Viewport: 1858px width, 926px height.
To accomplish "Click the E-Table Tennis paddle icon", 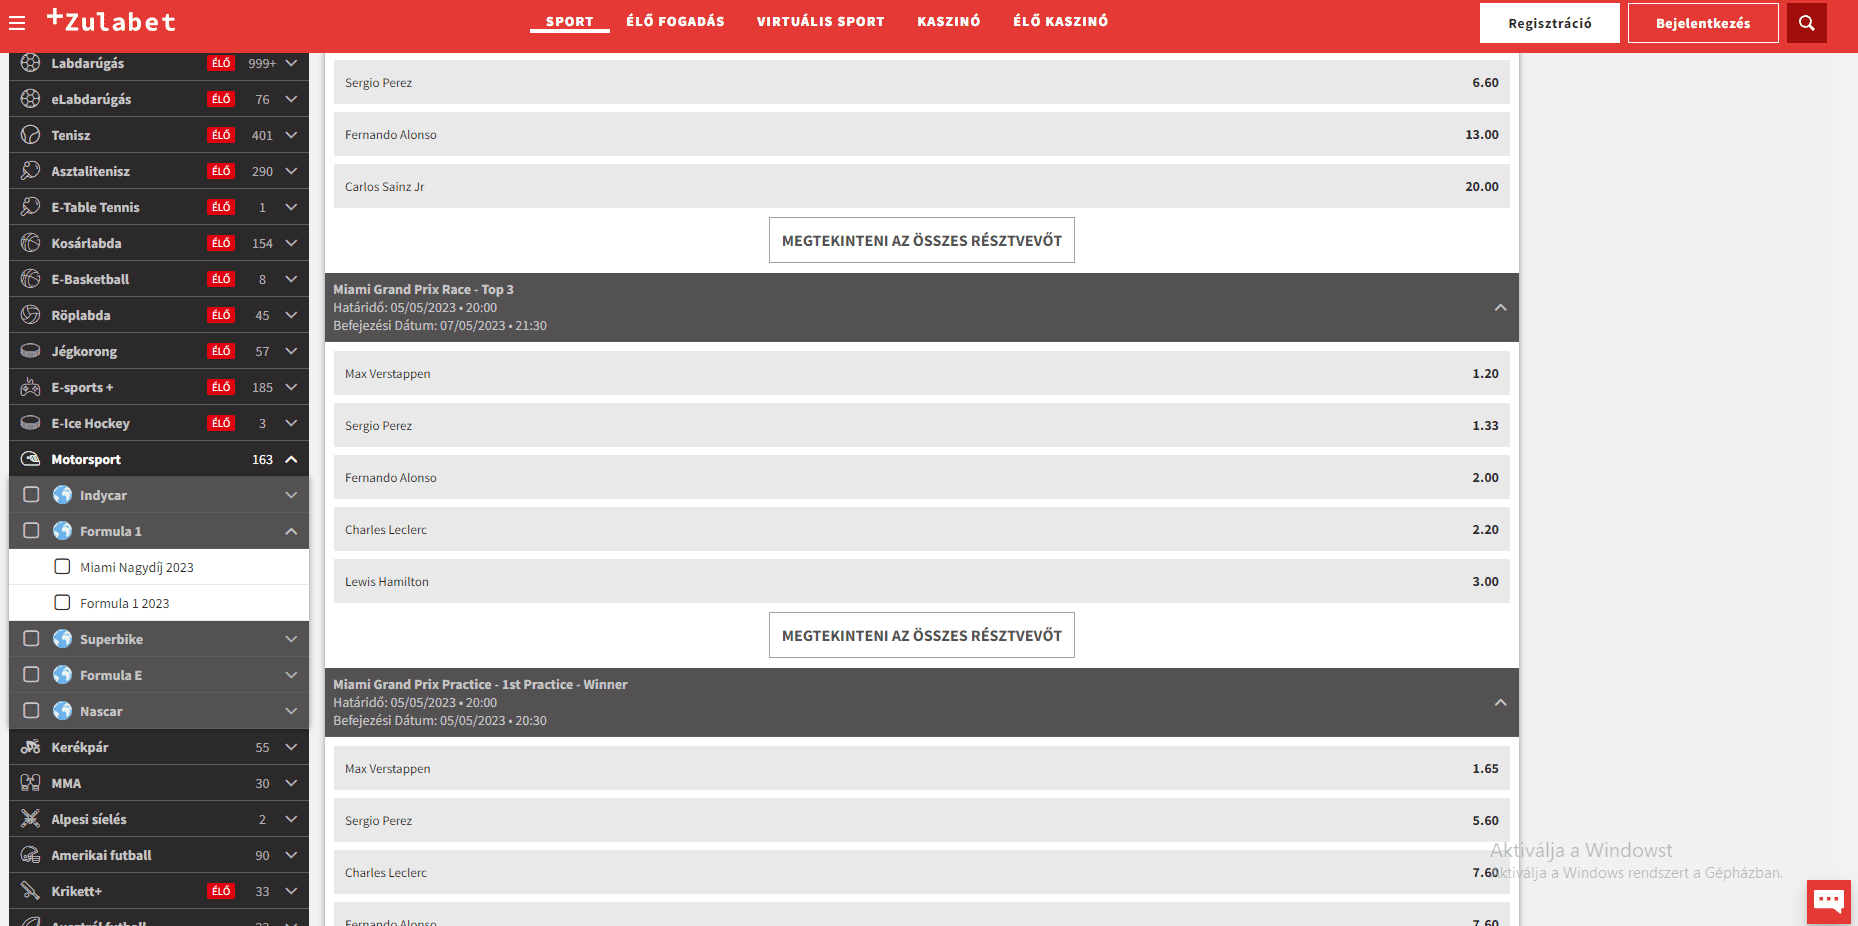I will [x=31, y=207].
